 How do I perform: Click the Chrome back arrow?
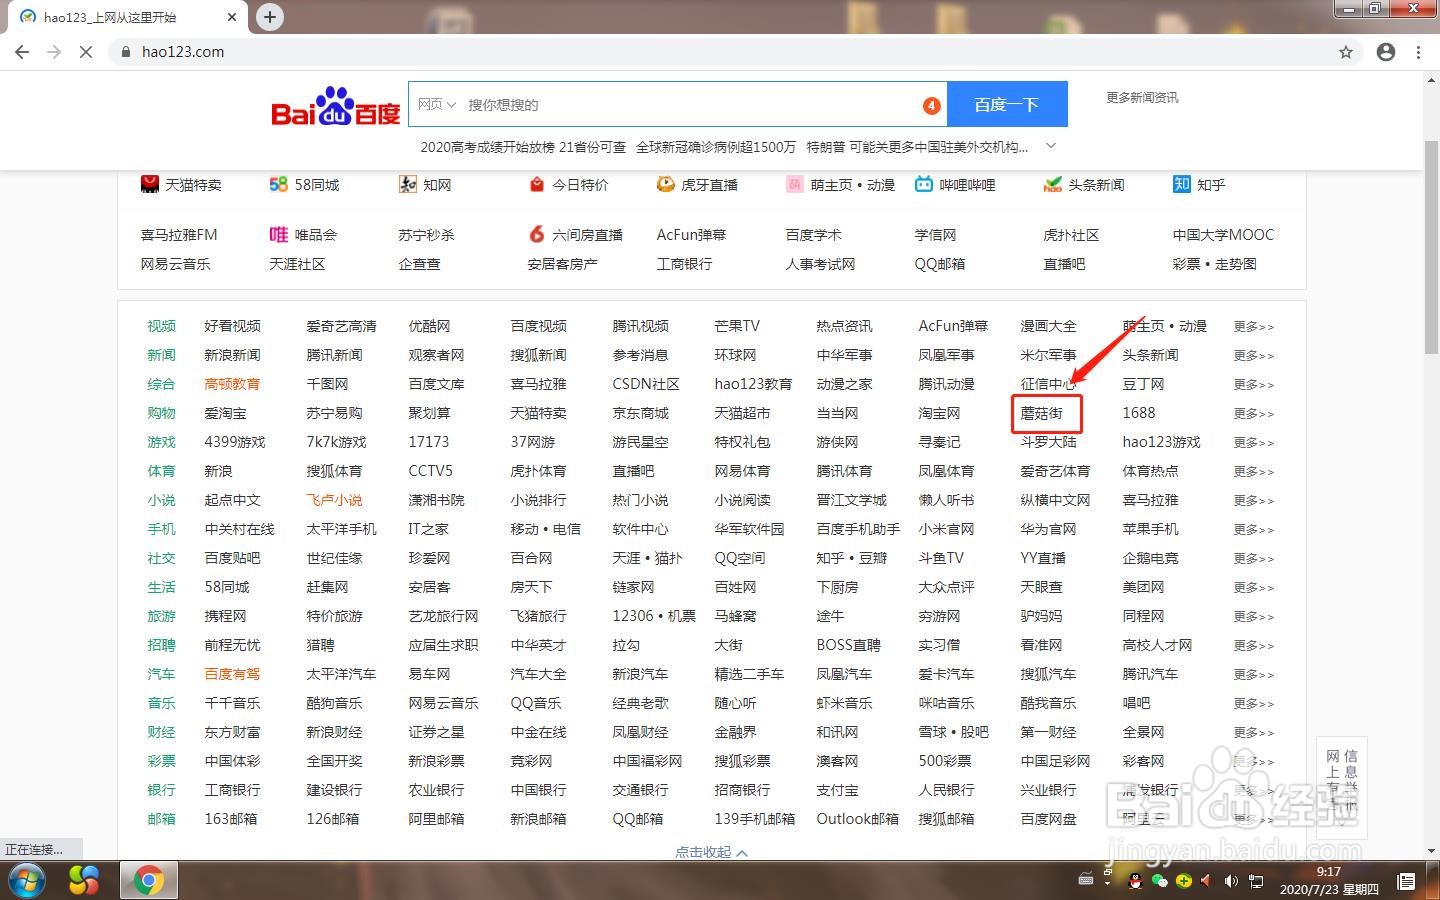(22, 52)
